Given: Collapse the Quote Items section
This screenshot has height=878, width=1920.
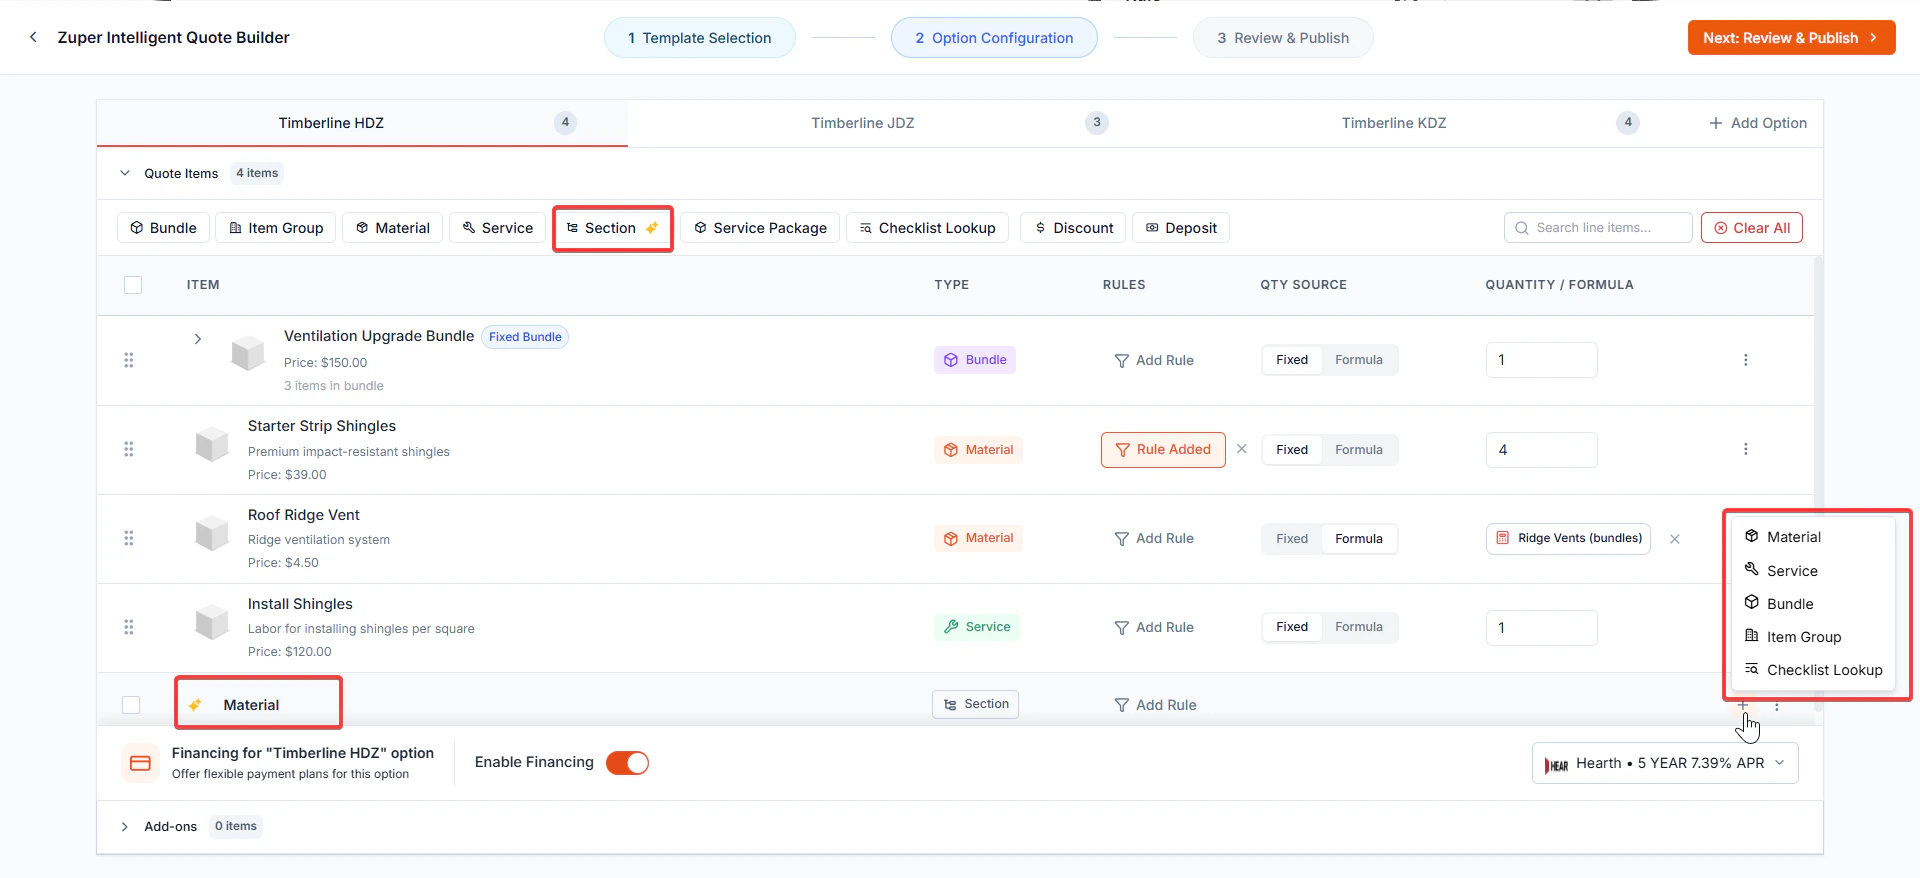Looking at the screenshot, I should pos(125,173).
